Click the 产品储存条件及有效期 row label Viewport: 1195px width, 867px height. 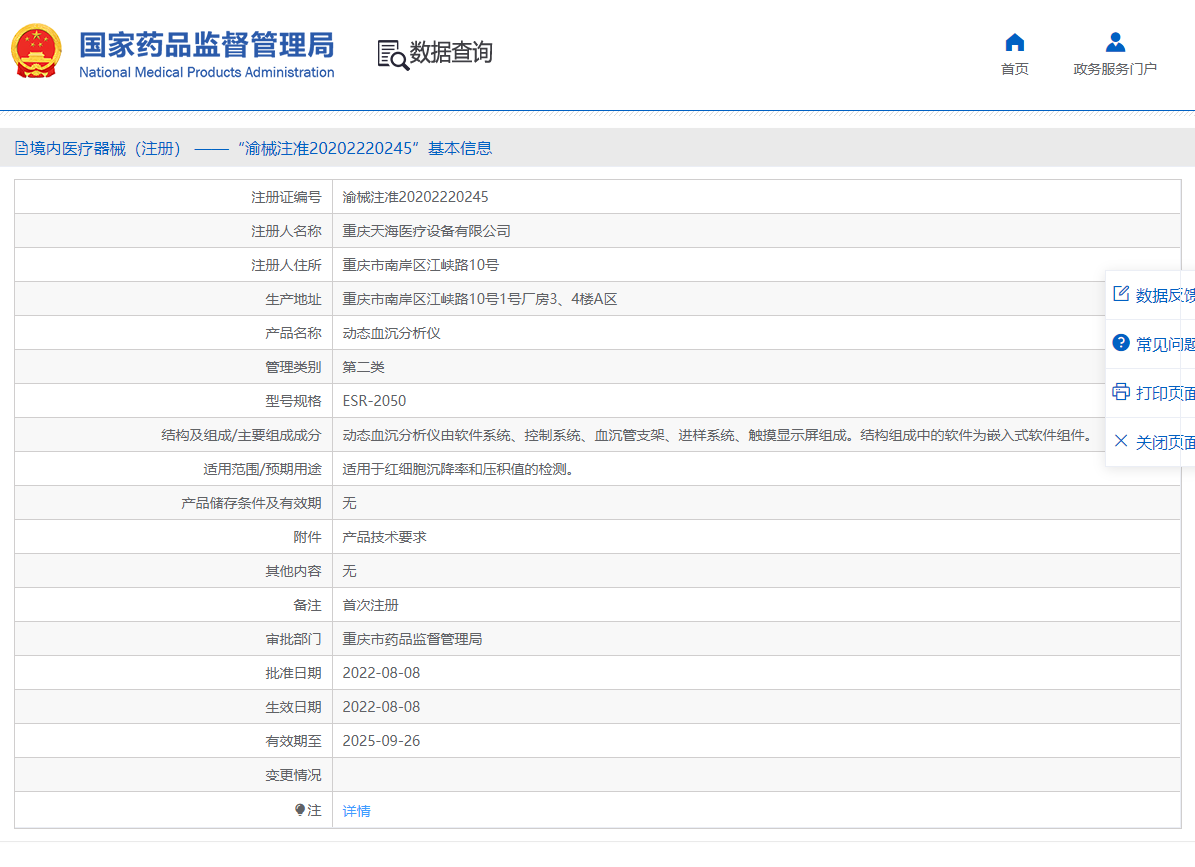click(x=251, y=503)
